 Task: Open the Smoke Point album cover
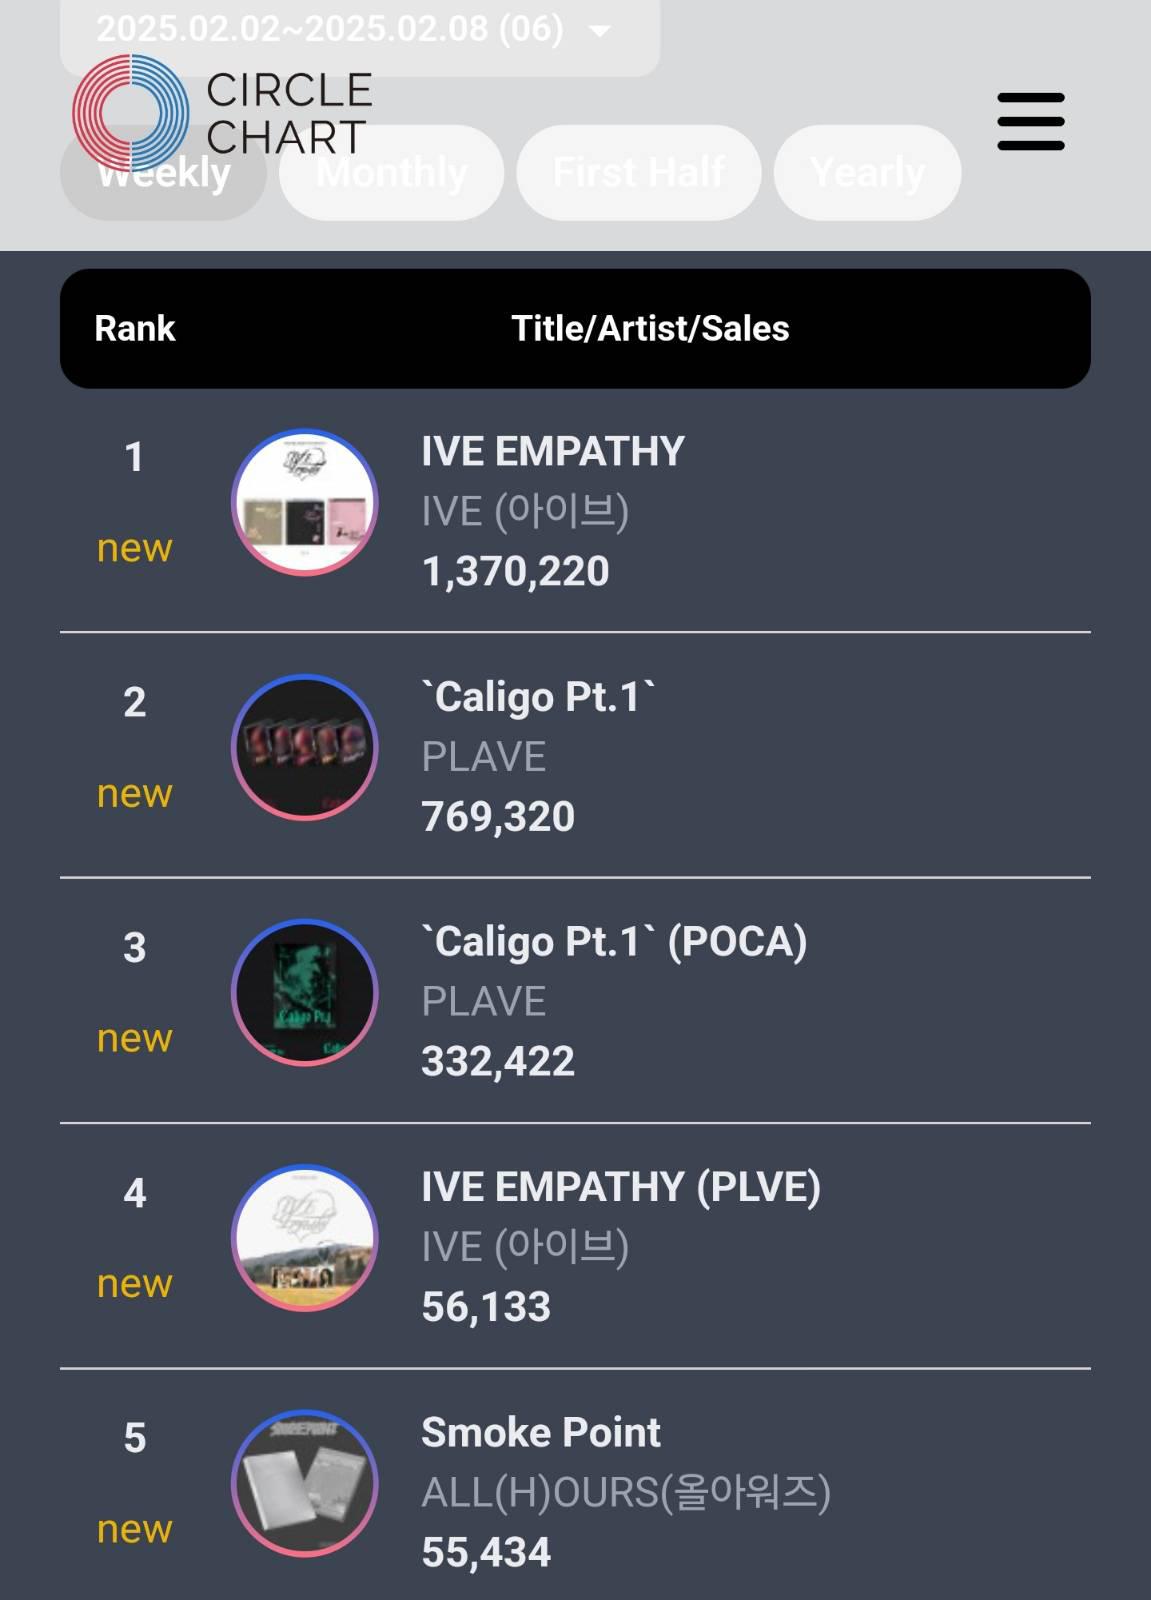pos(305,1483)
